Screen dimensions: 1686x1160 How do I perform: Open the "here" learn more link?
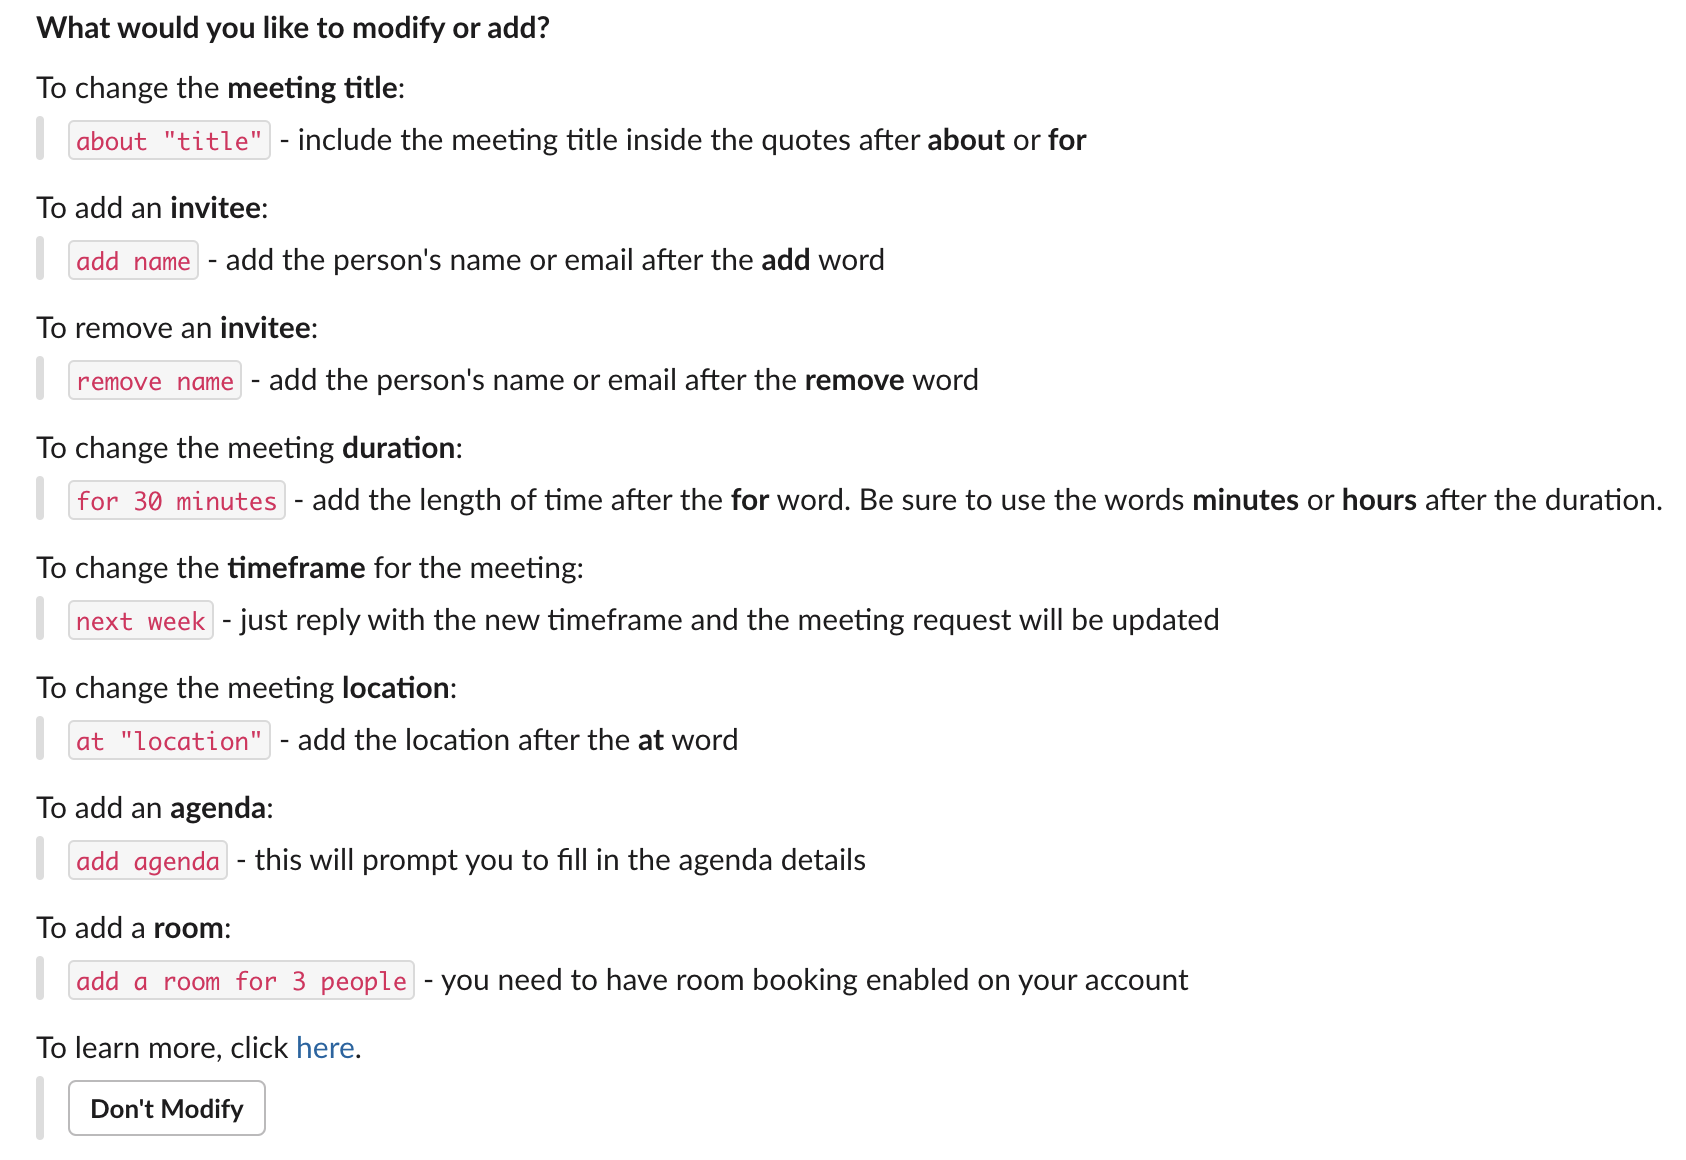click(x=325, y=1047)
